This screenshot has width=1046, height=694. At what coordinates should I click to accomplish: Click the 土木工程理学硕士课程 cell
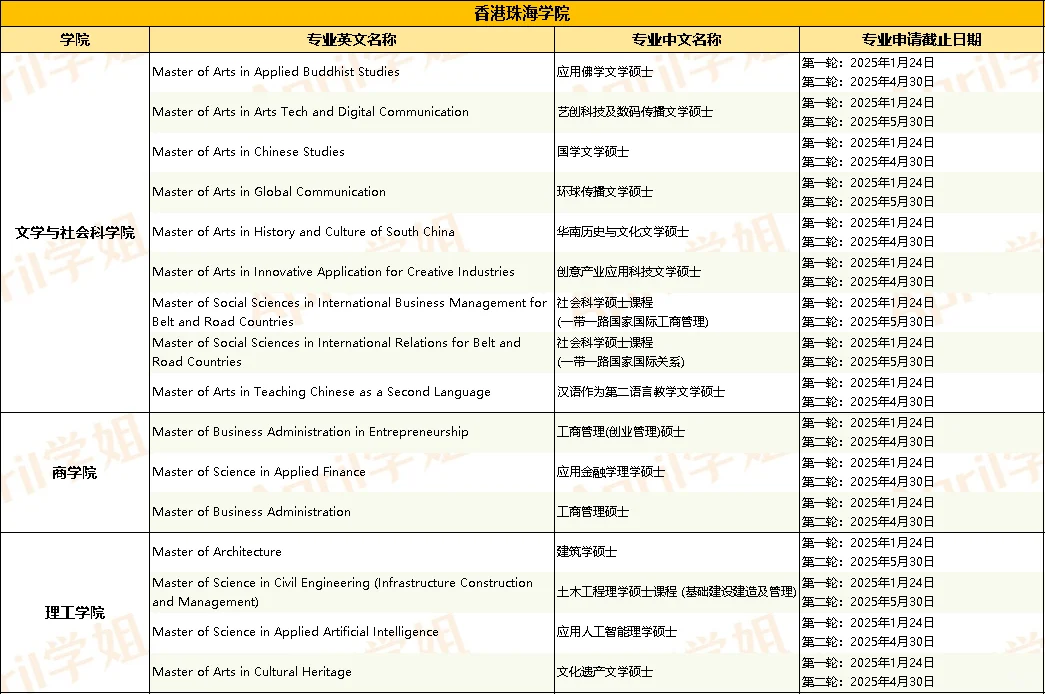pos(676,593)
